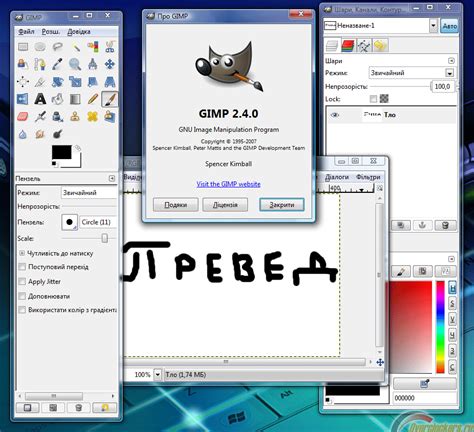Image resolution: width=474 pixels, height=432 pixels.
Task: Open Файл menu in the toolbox
Action: [x=26, y=31]
